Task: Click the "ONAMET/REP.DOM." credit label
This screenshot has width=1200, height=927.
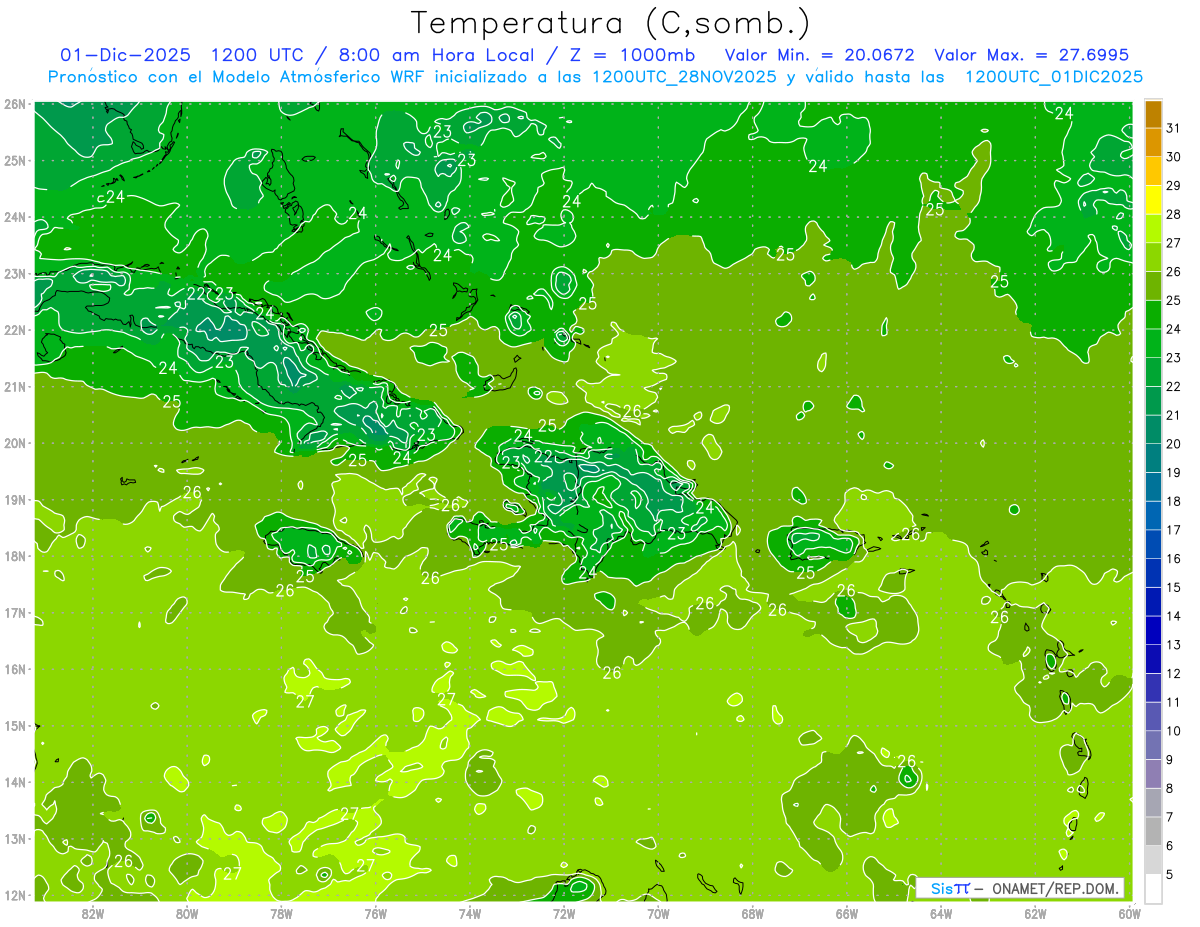Action: click(x=1056, y=888)
